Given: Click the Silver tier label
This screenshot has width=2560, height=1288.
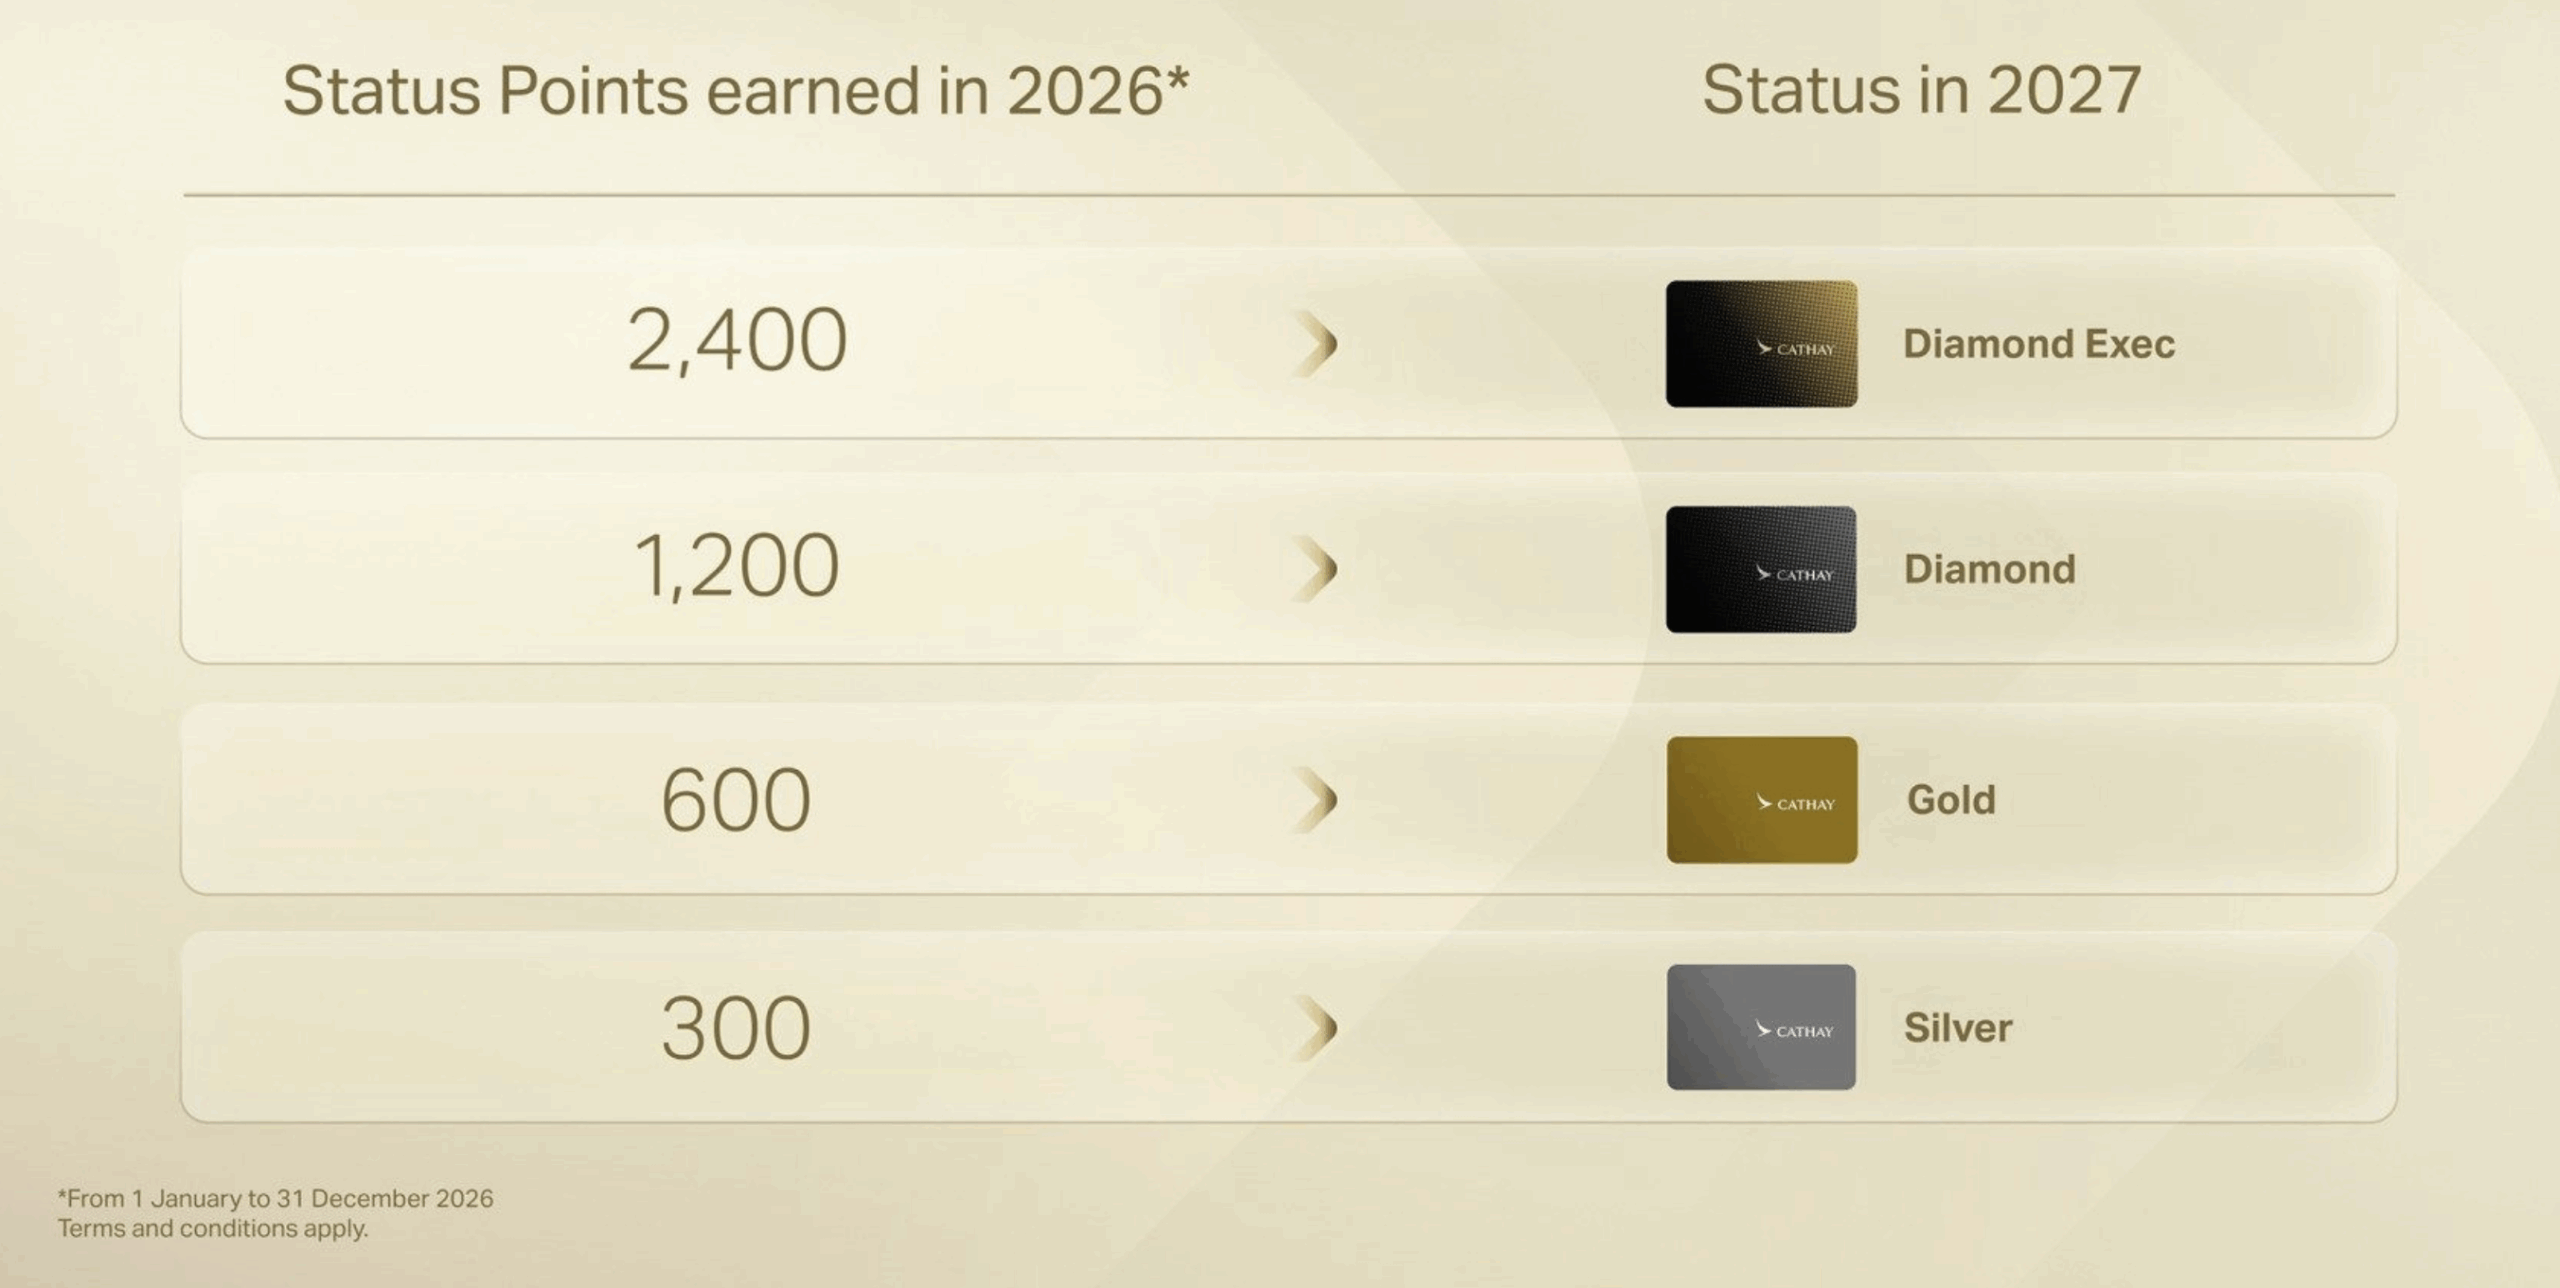Looking at the screenshot, I should 1957,1028.
